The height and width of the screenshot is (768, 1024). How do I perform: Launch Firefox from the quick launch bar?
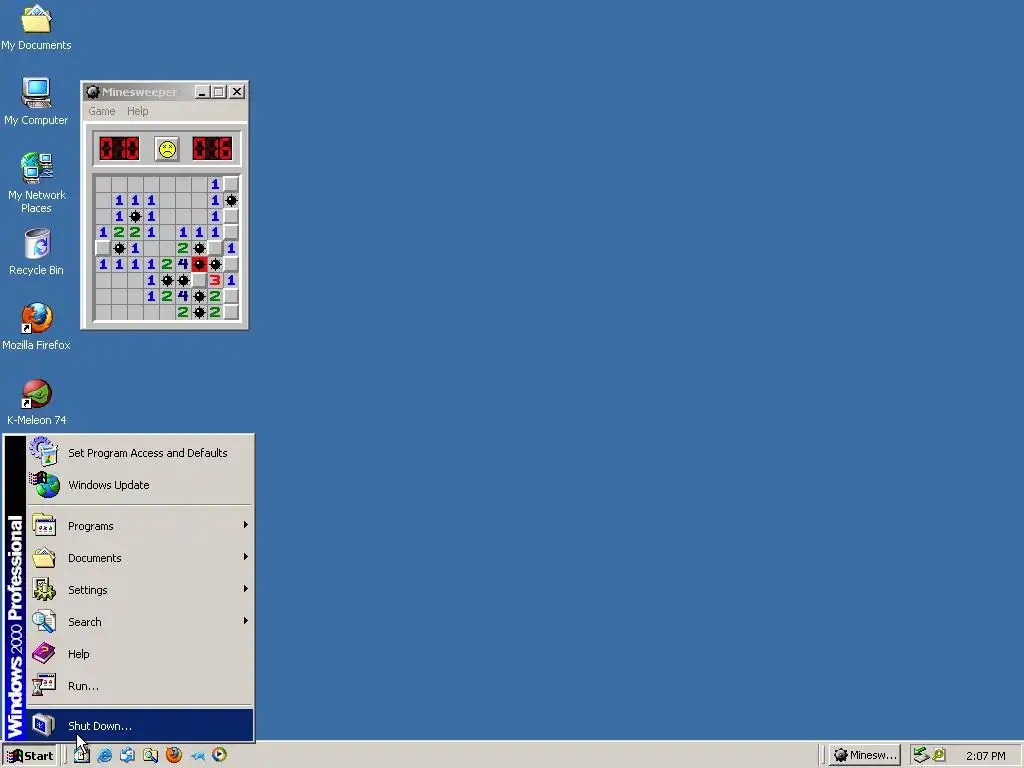[174, 755]
